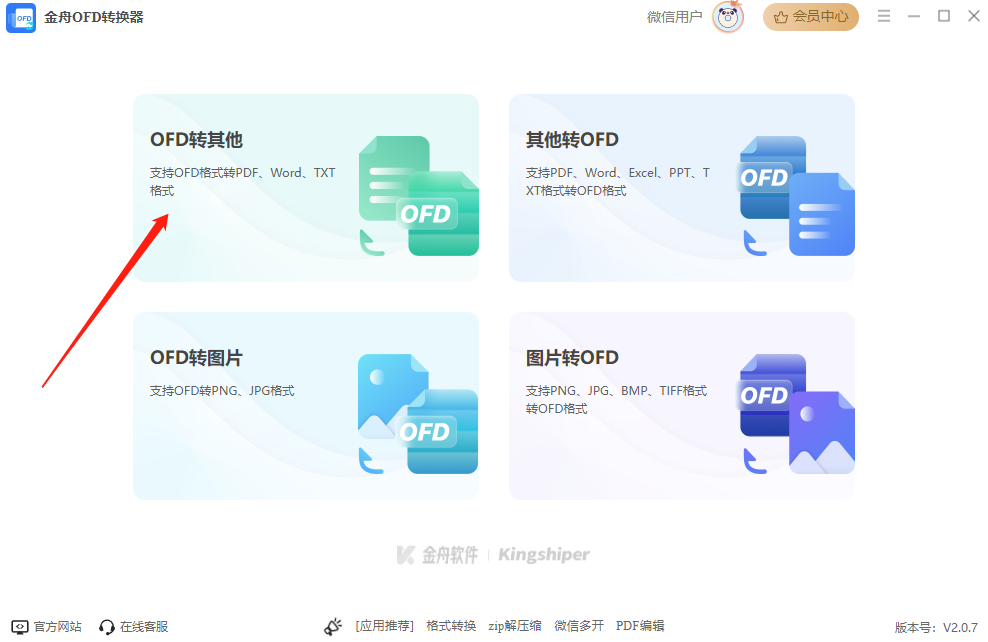Open the hamburger menu icon
This screenshot has height=642, width=988.
884,16
